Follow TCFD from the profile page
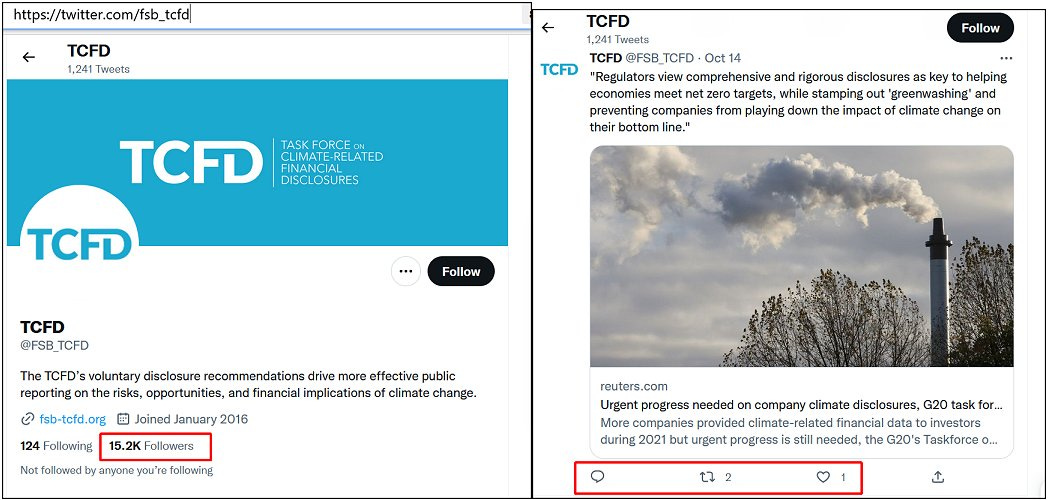This screenshot has height=500, width=1050. tap(461, 271)
